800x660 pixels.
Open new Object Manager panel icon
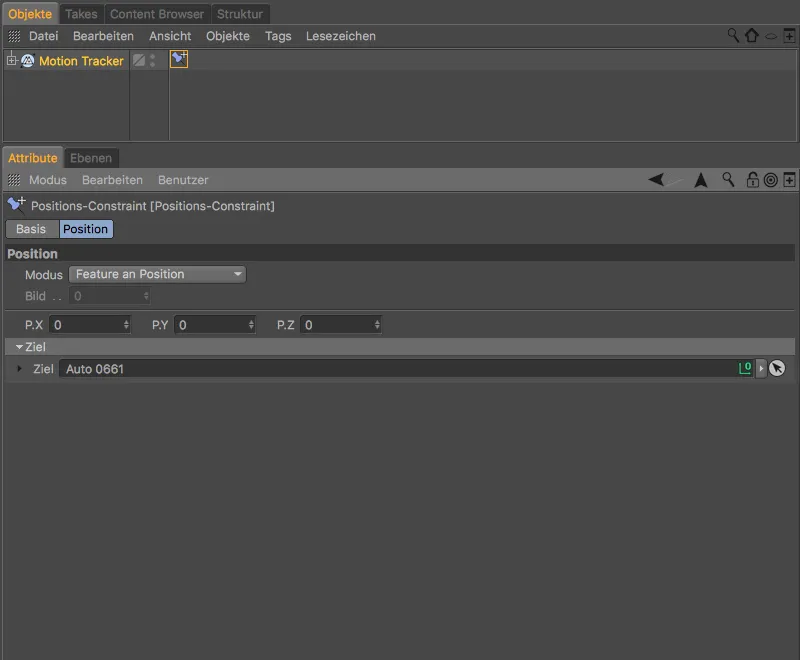pos(789,36)
